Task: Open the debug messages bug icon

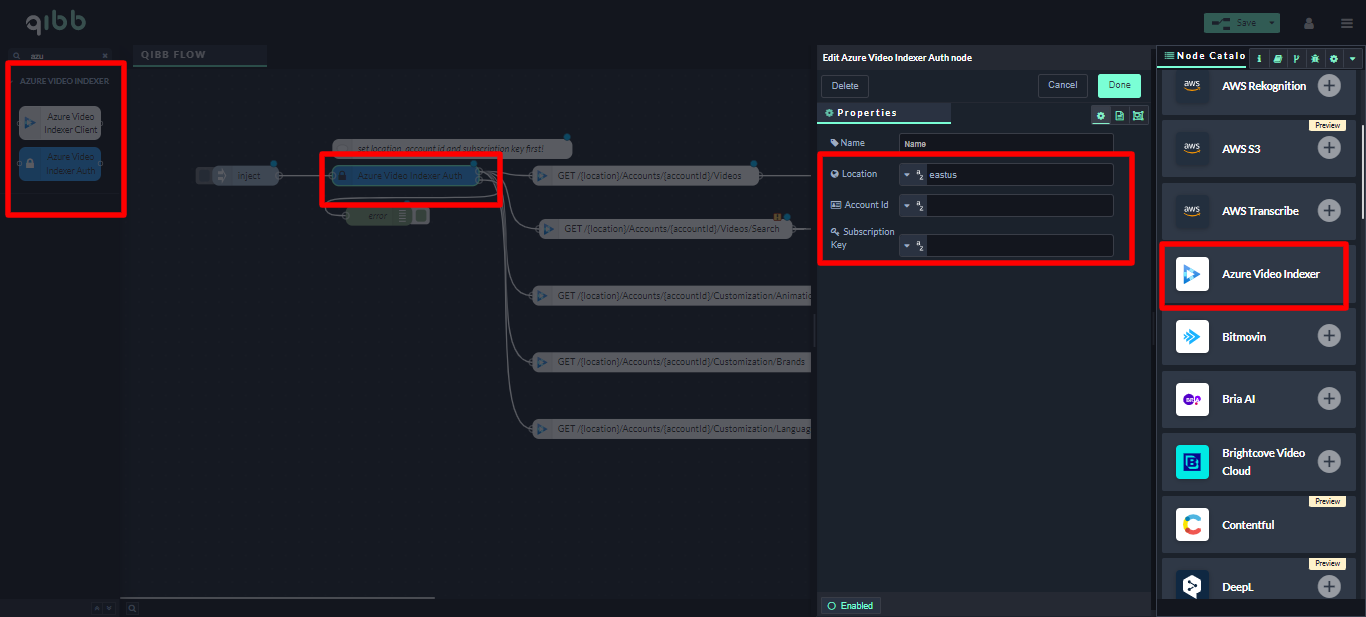Action: [x=1314, y=59]
